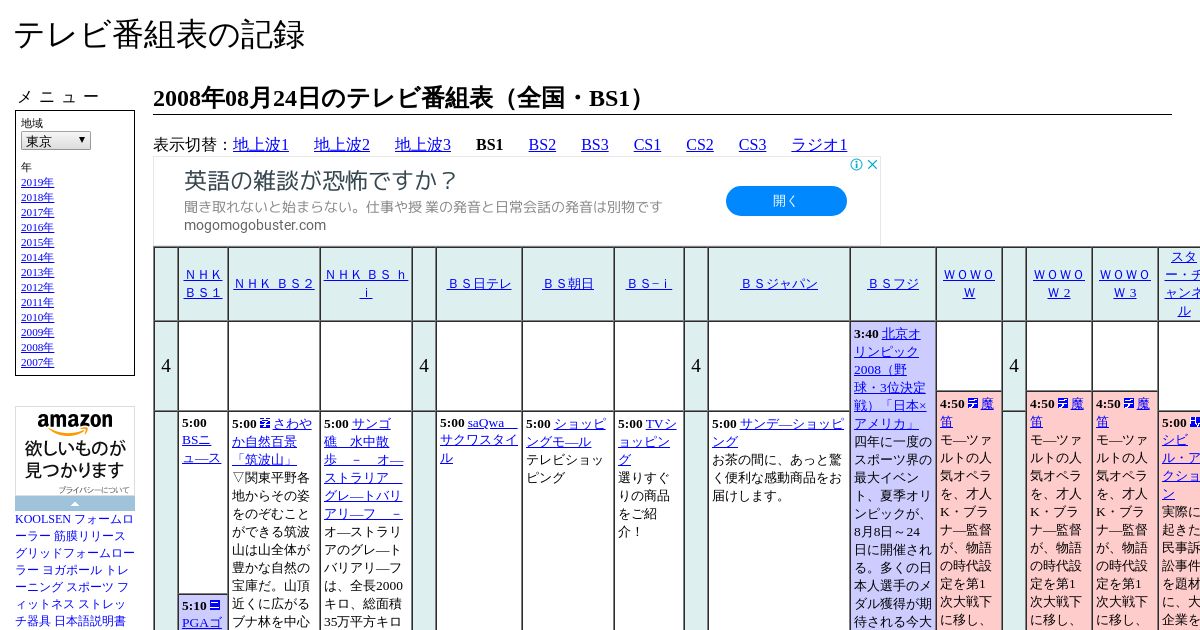Click the icon beside WOWOW 4:50 魔笛
The image size is (1200, 630).
point(973,404)
